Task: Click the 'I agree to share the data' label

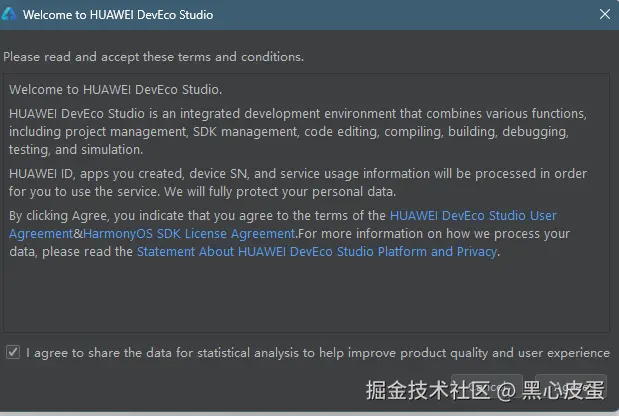Action: point(317,352)
